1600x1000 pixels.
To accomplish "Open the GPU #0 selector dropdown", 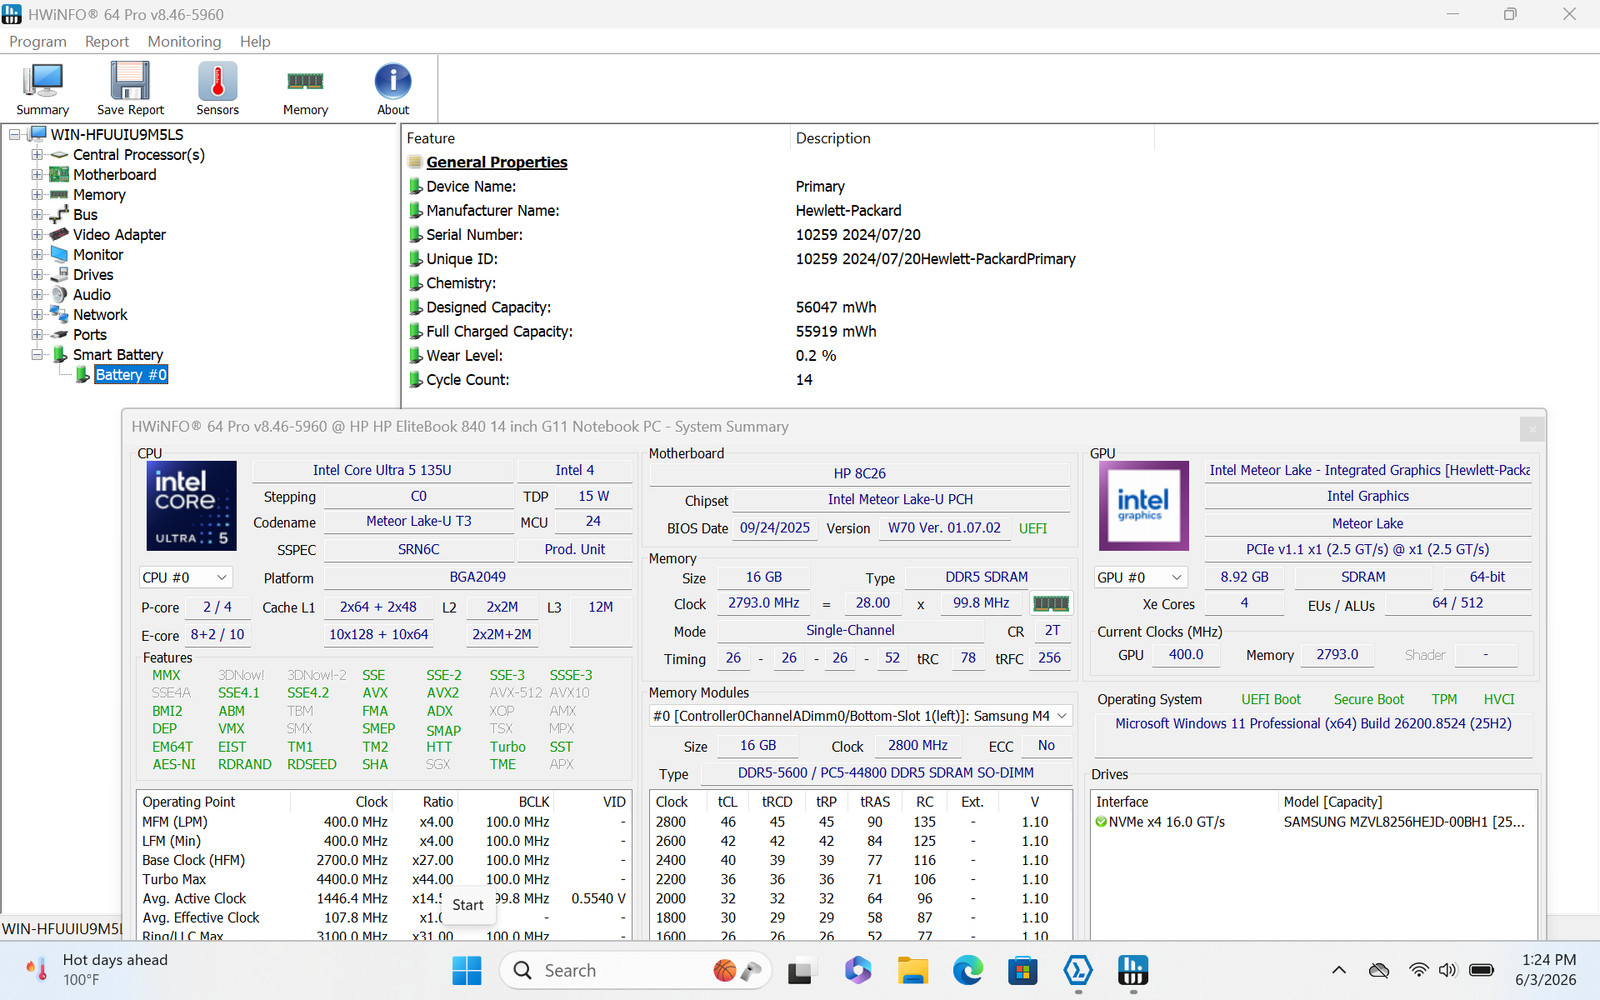I will pos(1141,578).
